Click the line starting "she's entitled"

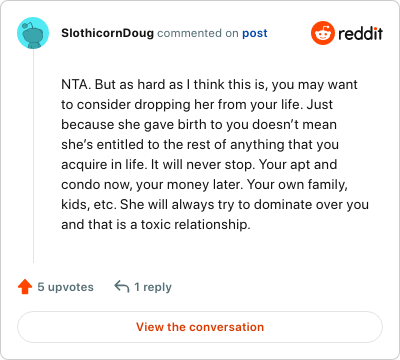coord(200,144)
